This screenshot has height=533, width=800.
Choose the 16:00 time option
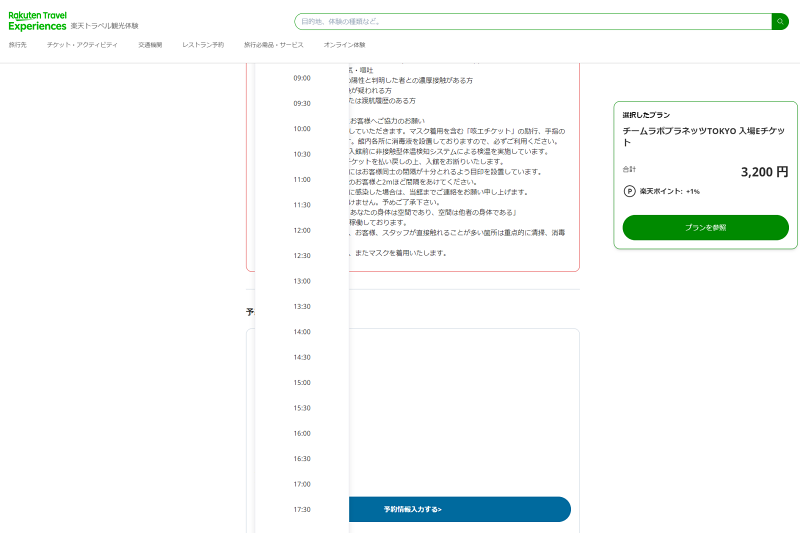[x=302, y=434]
